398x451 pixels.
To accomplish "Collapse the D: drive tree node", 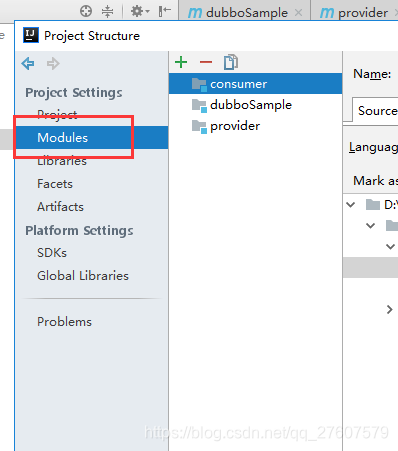I will tap(351, 204).
